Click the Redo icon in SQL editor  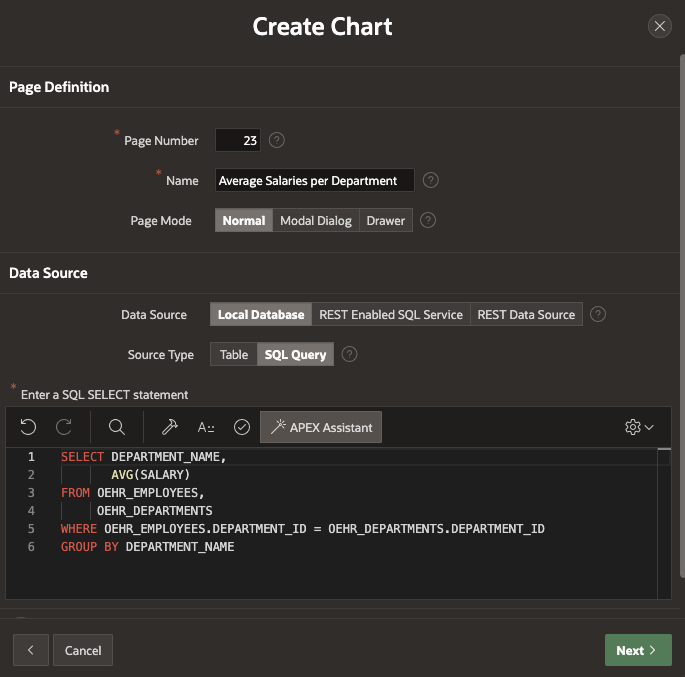(64, 427)
